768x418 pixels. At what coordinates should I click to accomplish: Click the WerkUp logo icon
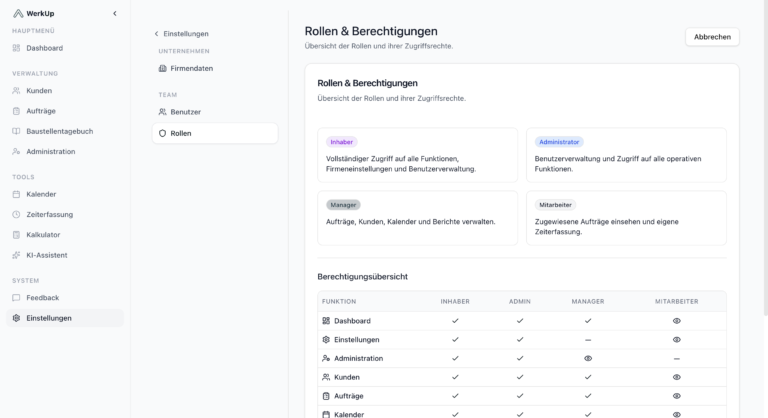click(x=18, y=13)
